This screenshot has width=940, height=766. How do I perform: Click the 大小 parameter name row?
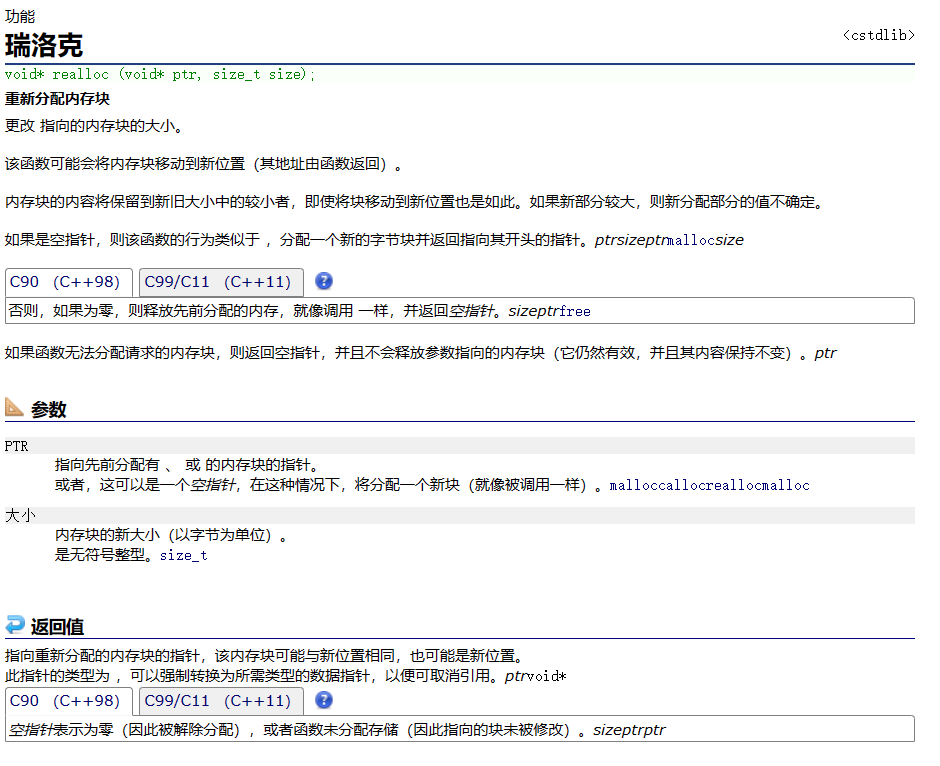click(20, 516)
